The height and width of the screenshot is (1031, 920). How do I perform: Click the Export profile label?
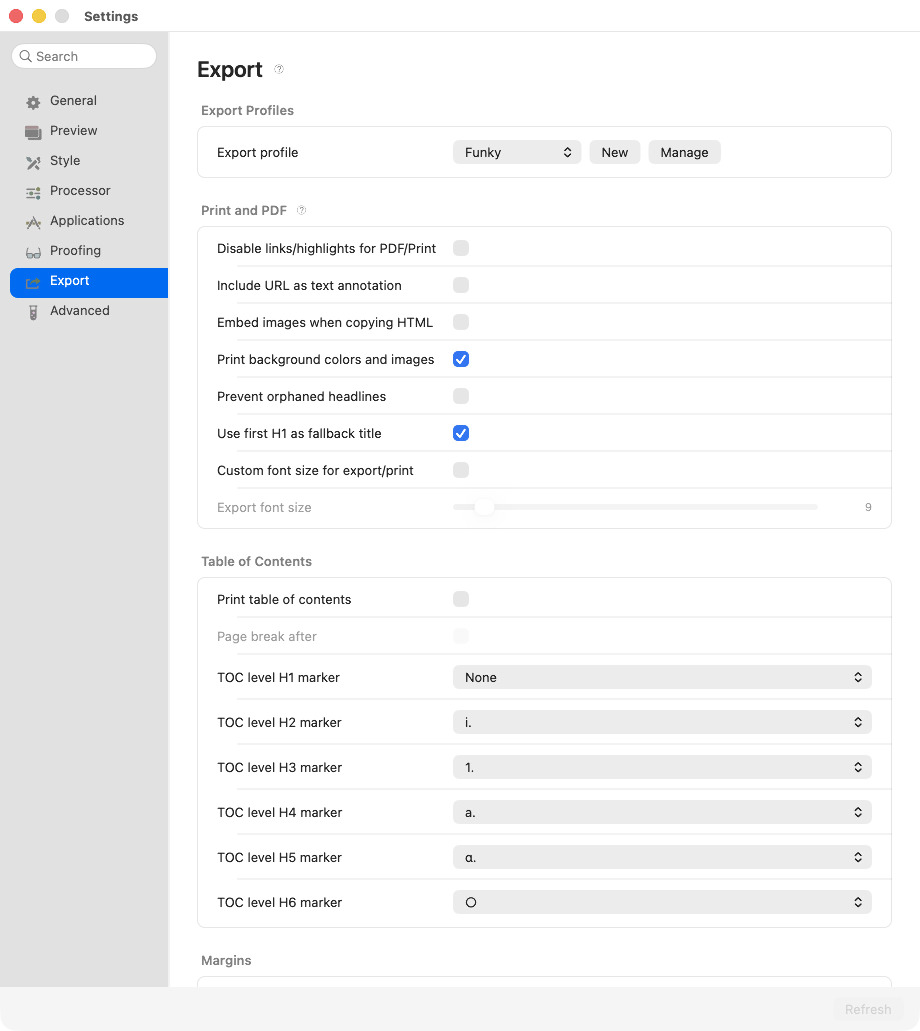(x=258, y=153)
